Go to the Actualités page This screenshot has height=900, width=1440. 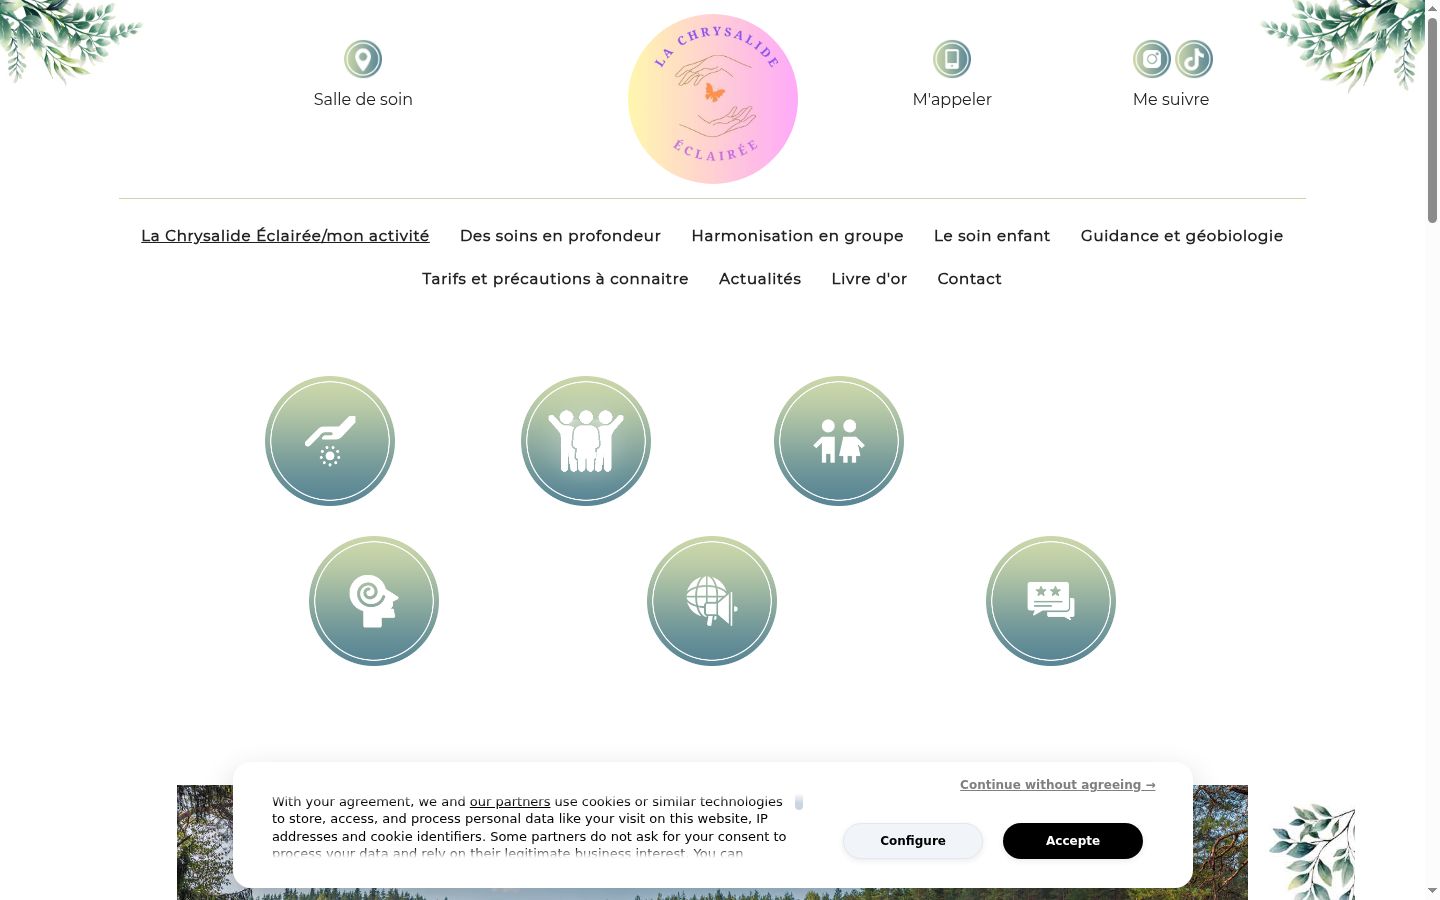point(760,279)
